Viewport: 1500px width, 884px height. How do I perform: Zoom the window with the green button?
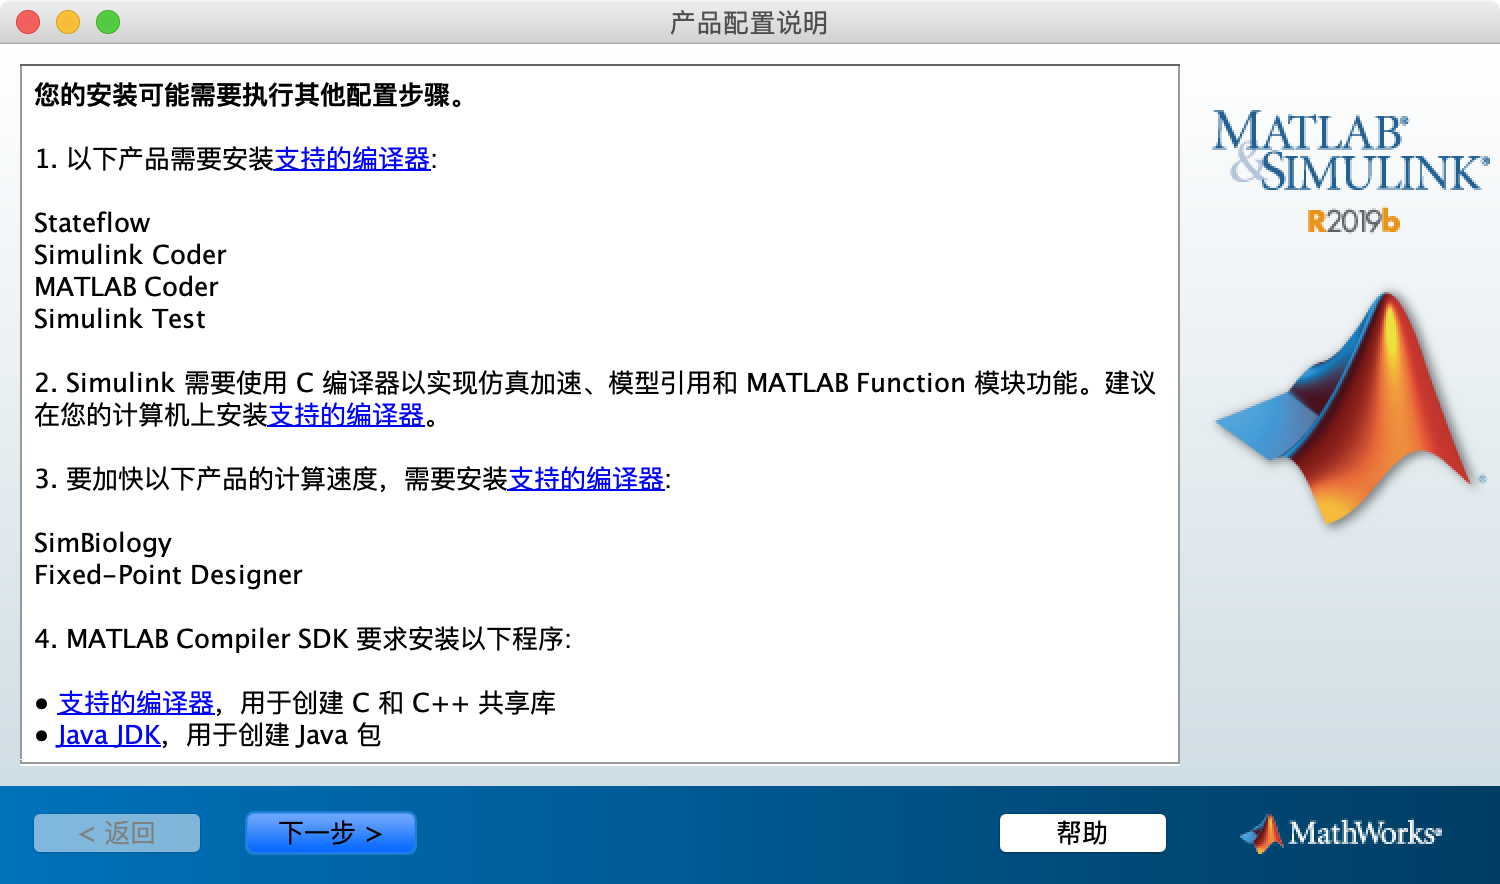(x=108, y=22)
